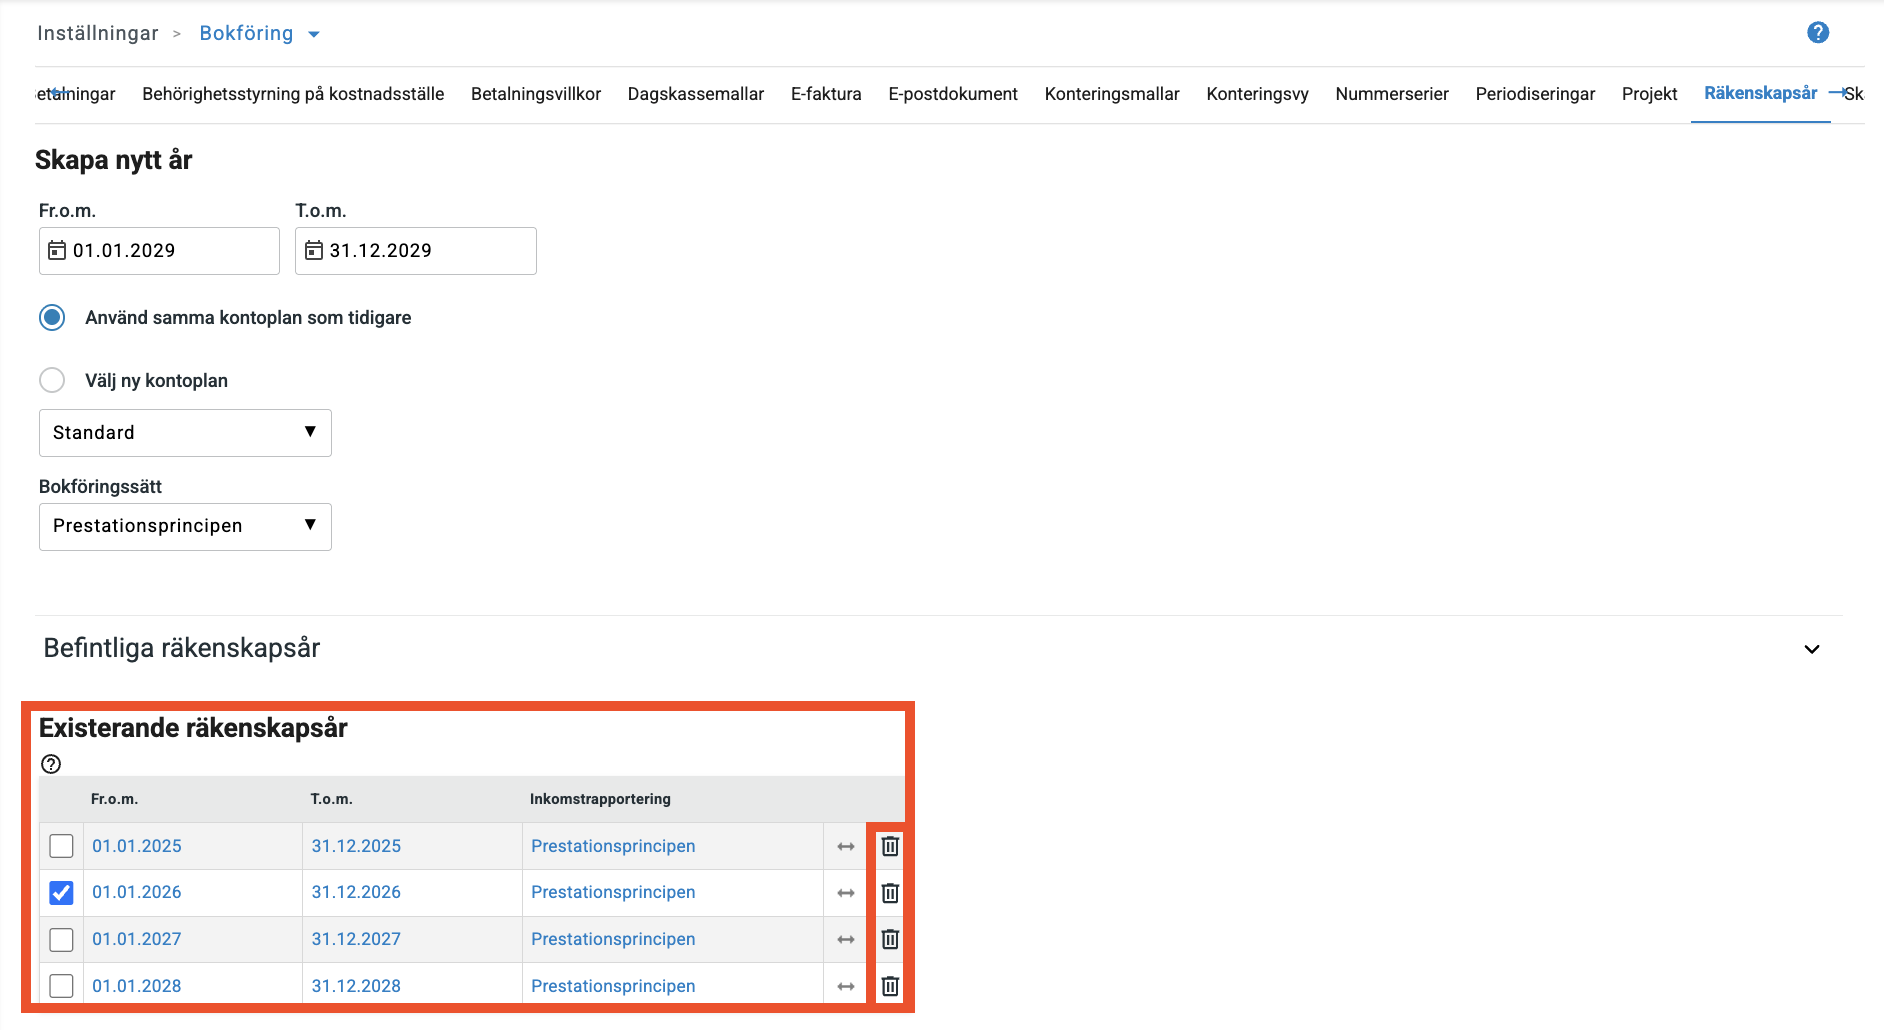Switch to the Konteringsmallar tab

click(1111, 94)
